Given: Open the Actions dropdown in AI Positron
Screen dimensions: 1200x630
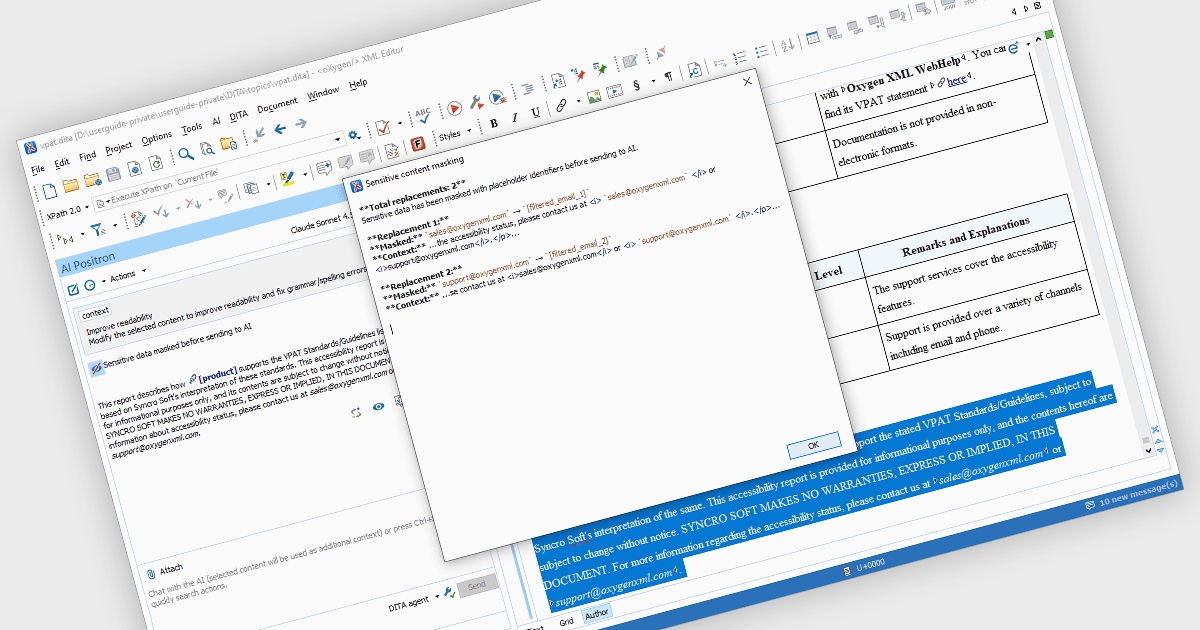Looking at the screenshot, I should (126, 275).
